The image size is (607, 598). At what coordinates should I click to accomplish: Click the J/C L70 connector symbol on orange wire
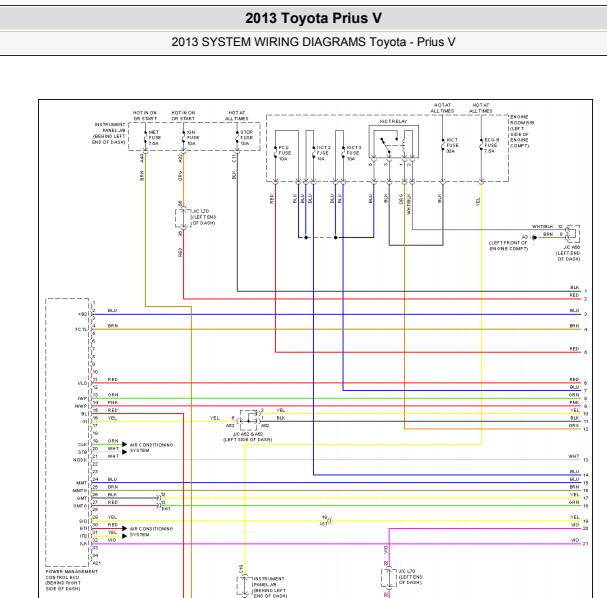tap(183, 218)
